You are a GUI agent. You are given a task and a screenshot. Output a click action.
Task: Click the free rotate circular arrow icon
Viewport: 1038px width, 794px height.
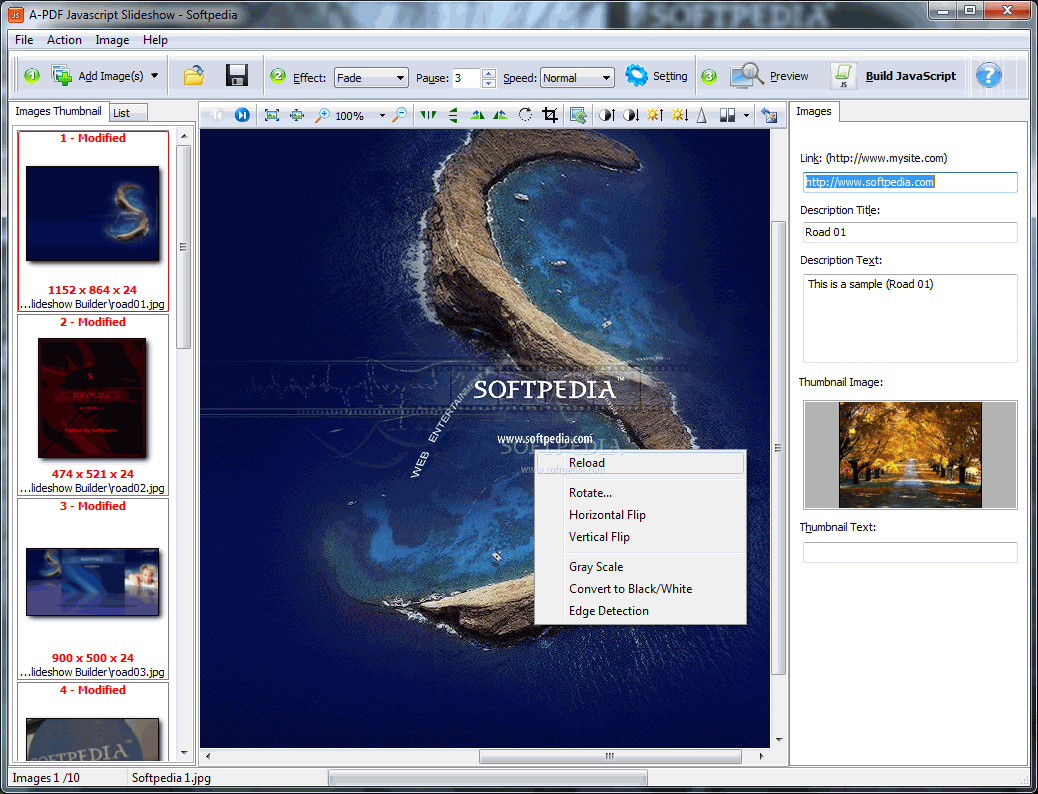tap(525, 115)
